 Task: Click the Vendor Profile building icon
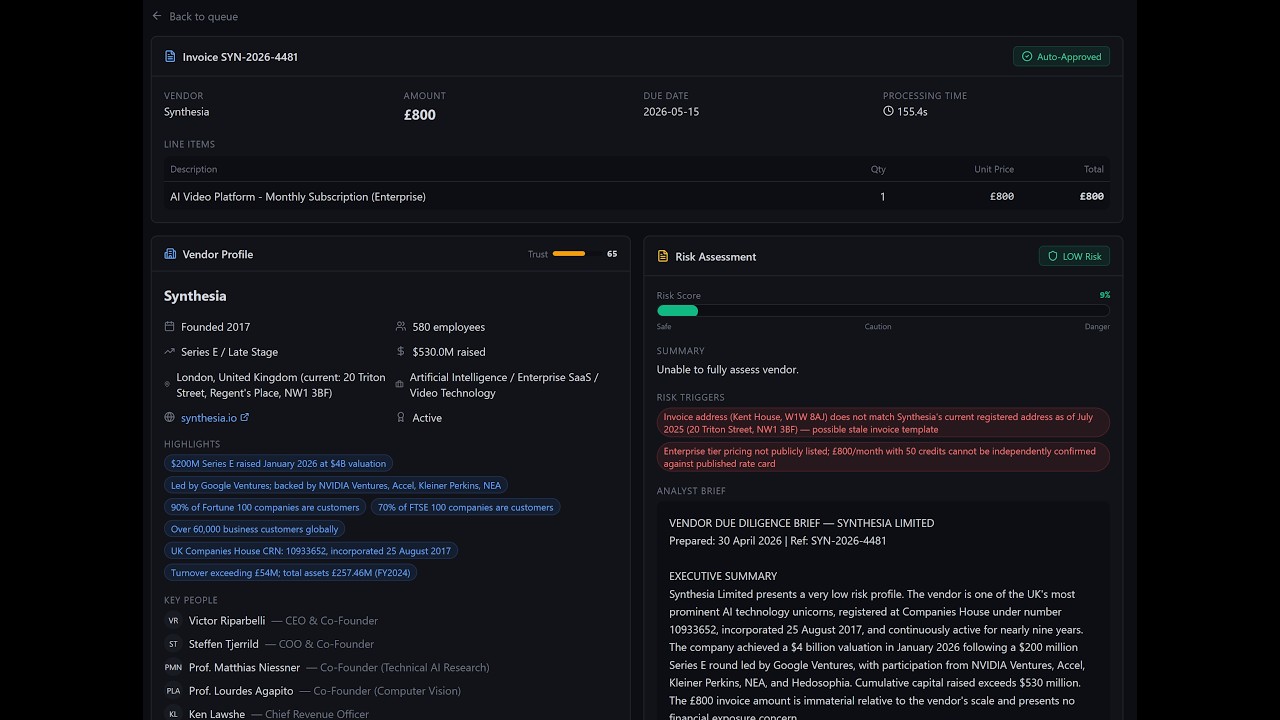(170, 254)
